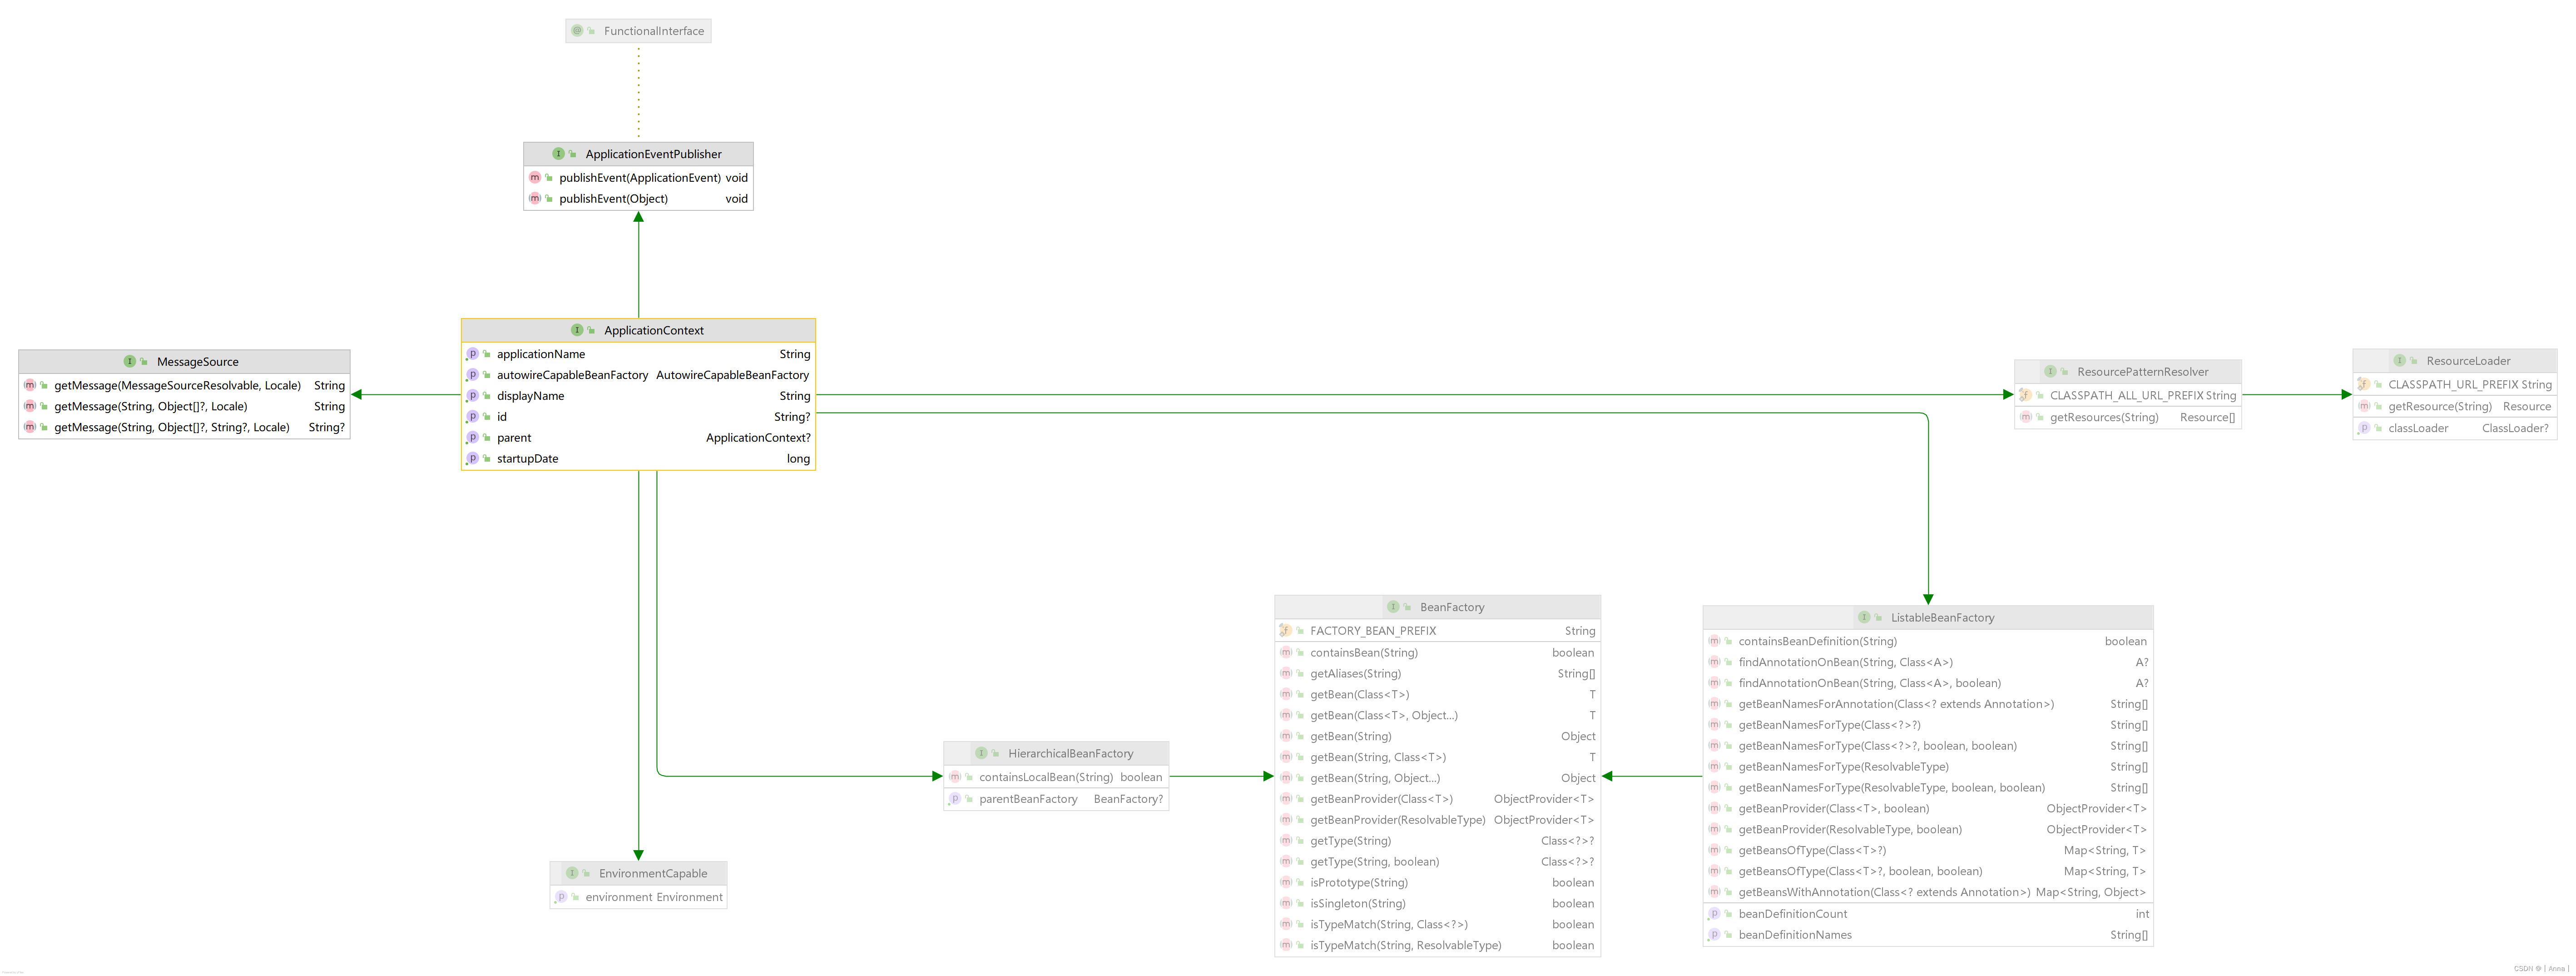The image size is (2576, 976).
Task: Click the interface icon in ApplicationContext header
Action: (x=577, y=330)
